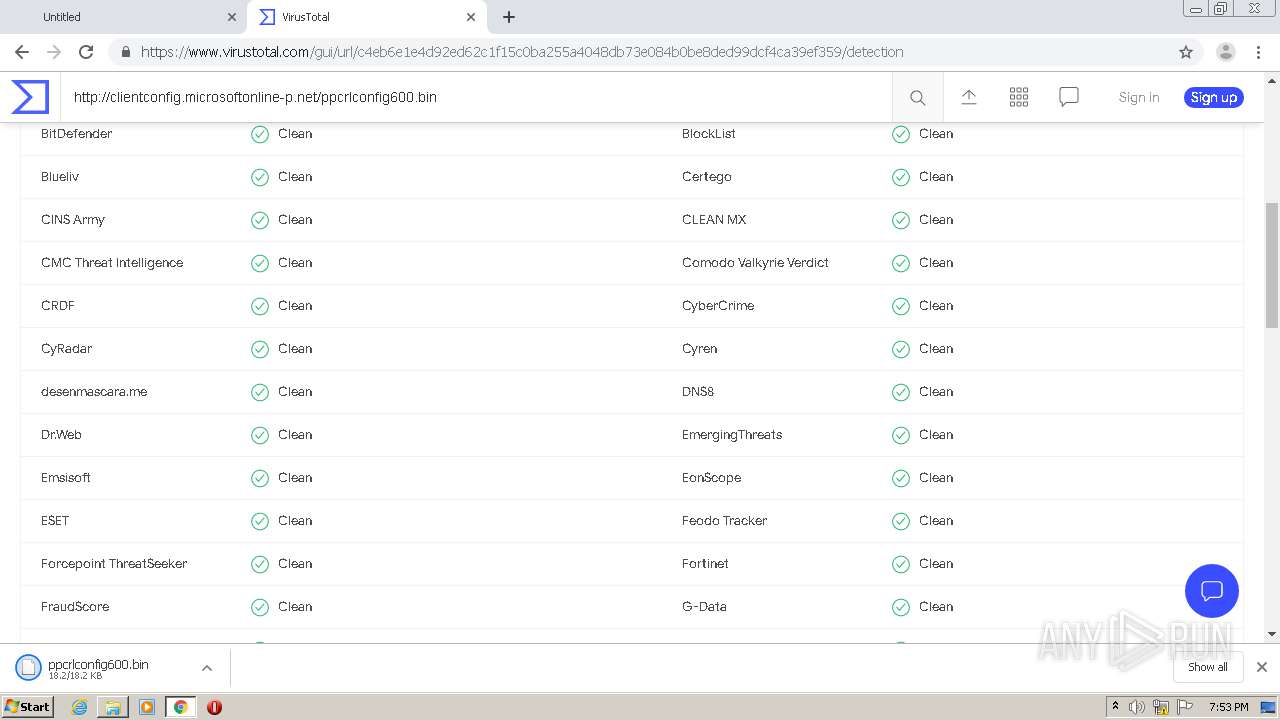Screen dimensions: 1280x720
Task: Reload the current page
Action: click(86, 52)
